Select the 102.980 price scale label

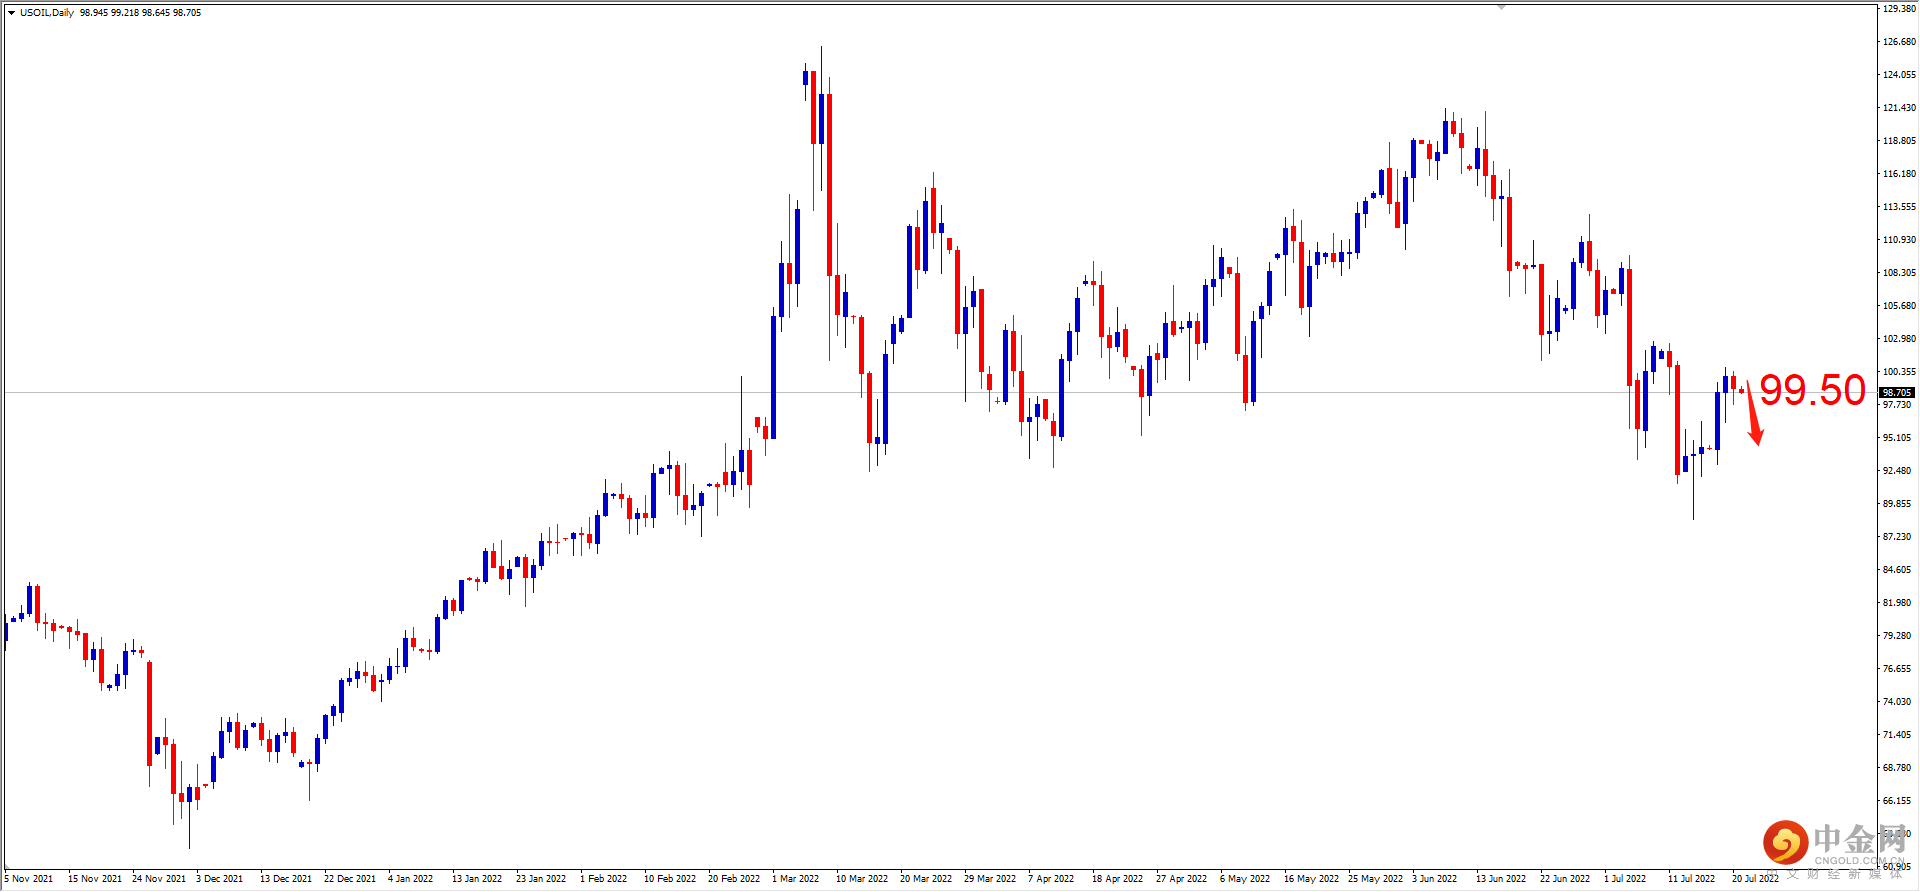1899,339
